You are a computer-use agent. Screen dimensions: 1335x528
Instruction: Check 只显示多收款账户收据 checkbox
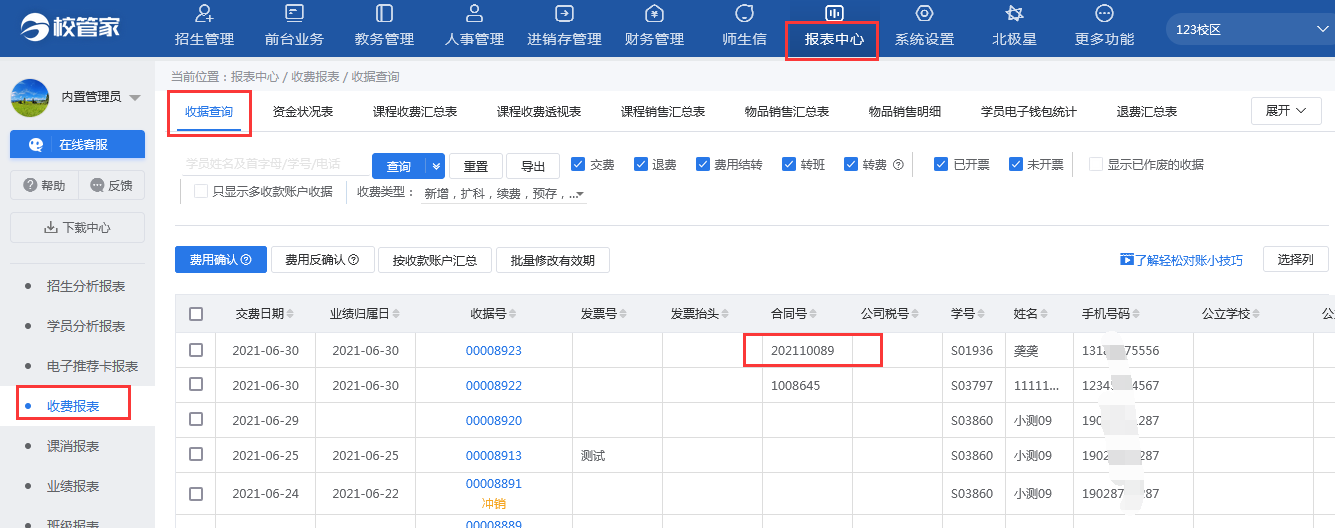click(201, 191)
